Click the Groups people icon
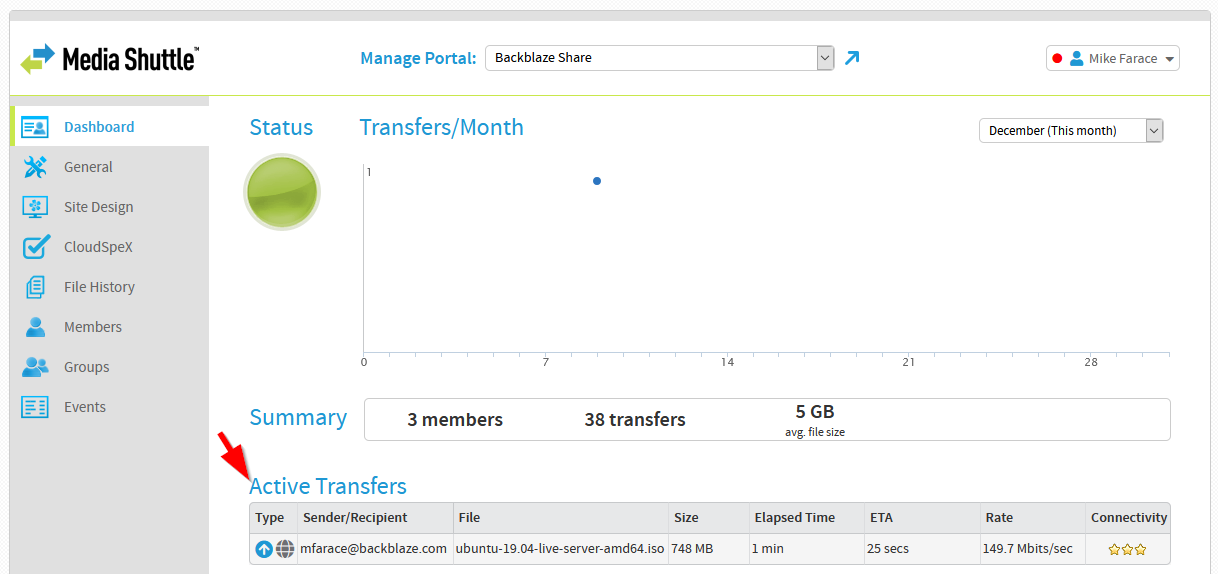This screenshot has width=1218, height=574. (35, 367)
